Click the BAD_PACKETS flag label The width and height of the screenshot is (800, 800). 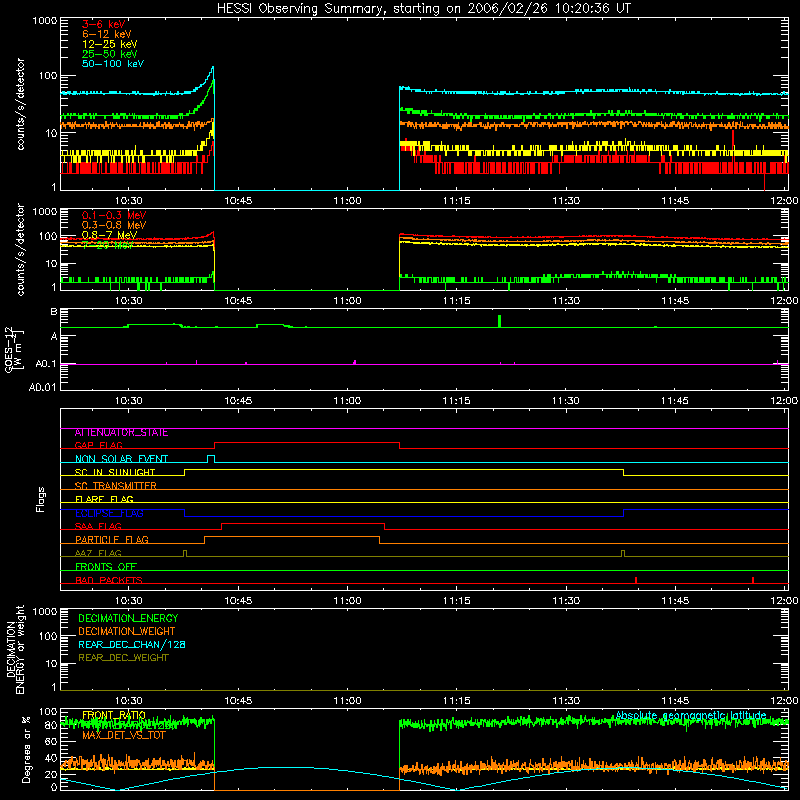pyautogui.click(x=109, y=580)
